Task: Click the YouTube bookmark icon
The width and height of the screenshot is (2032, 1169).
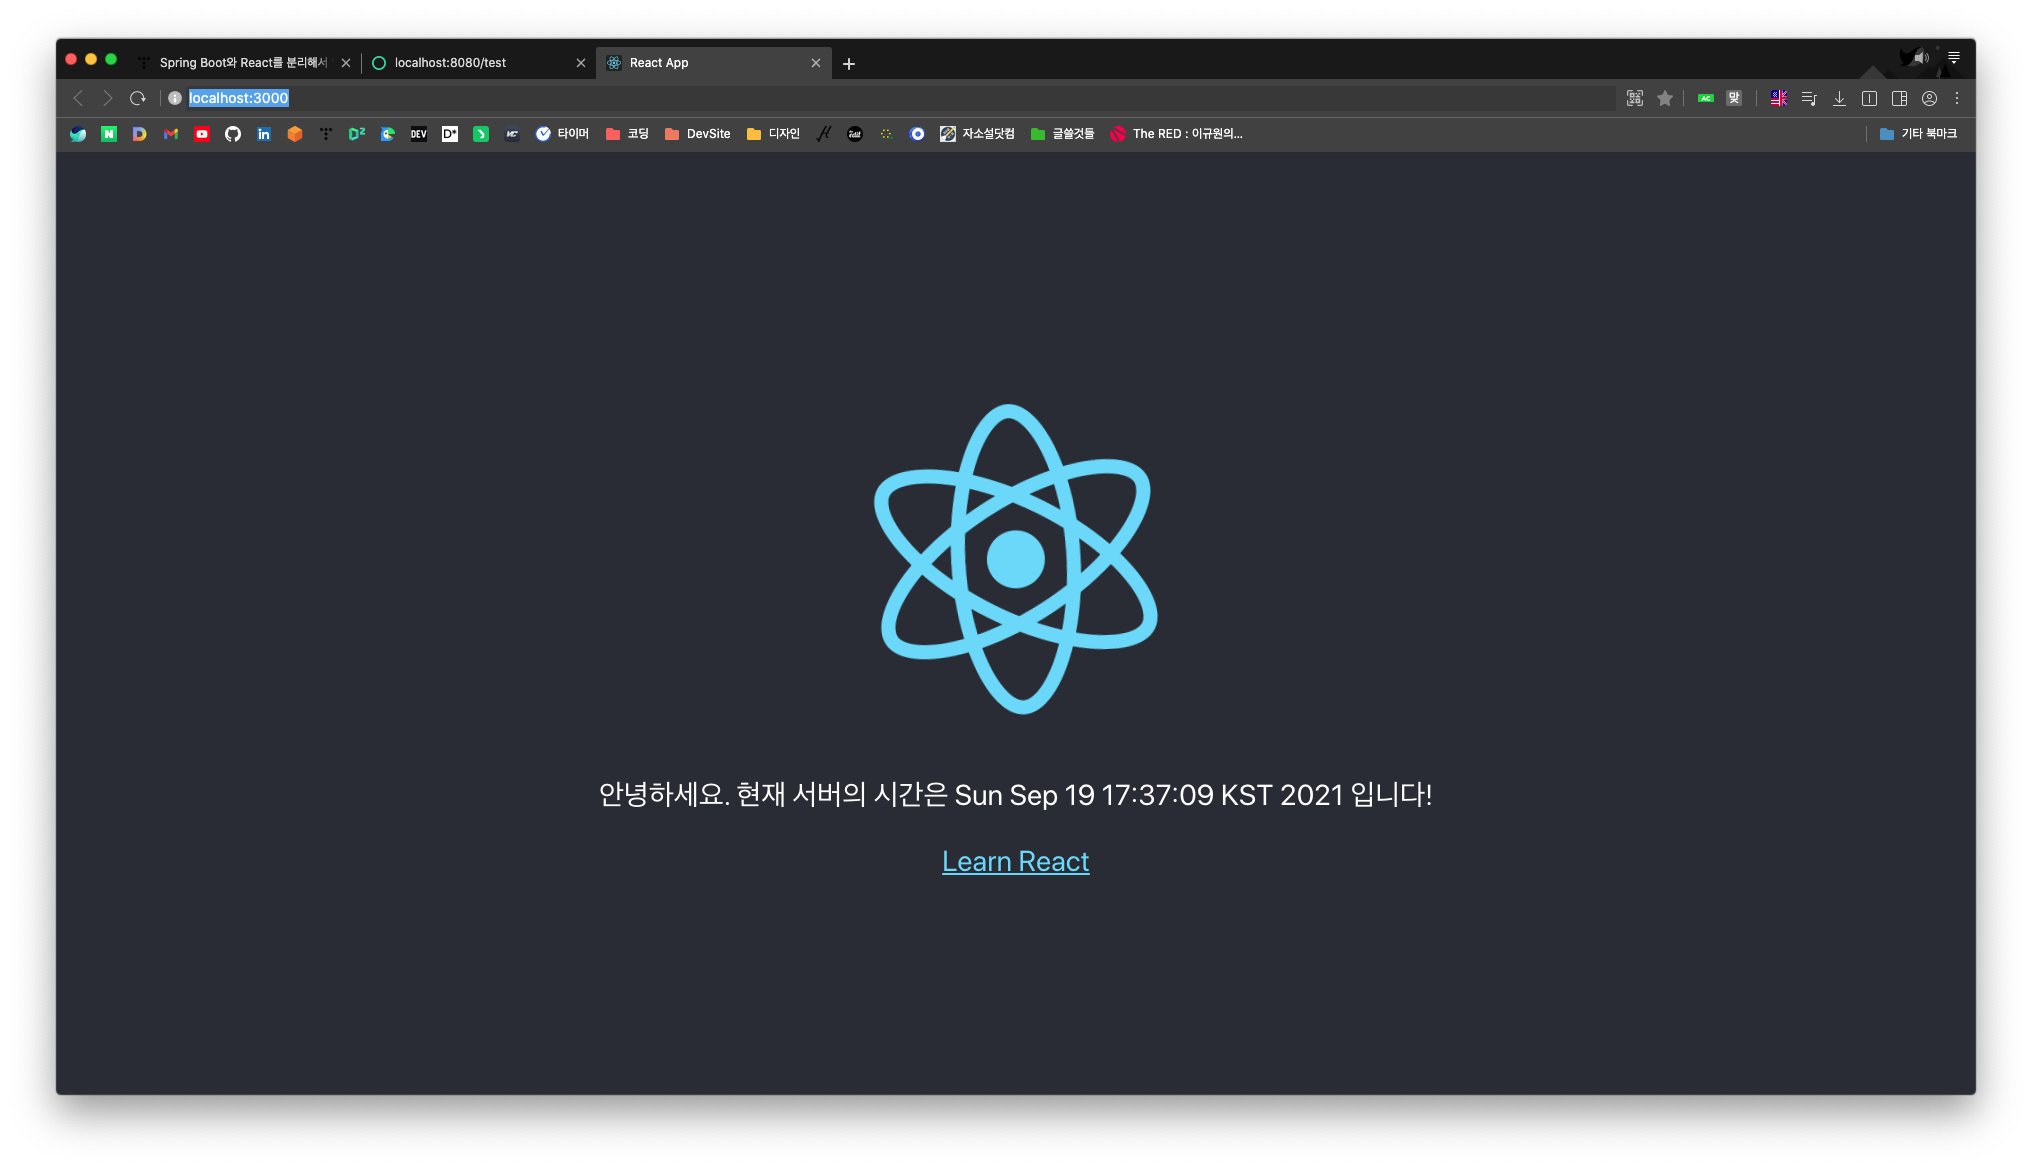Action: pyautogui.click(x=202, y=134)
